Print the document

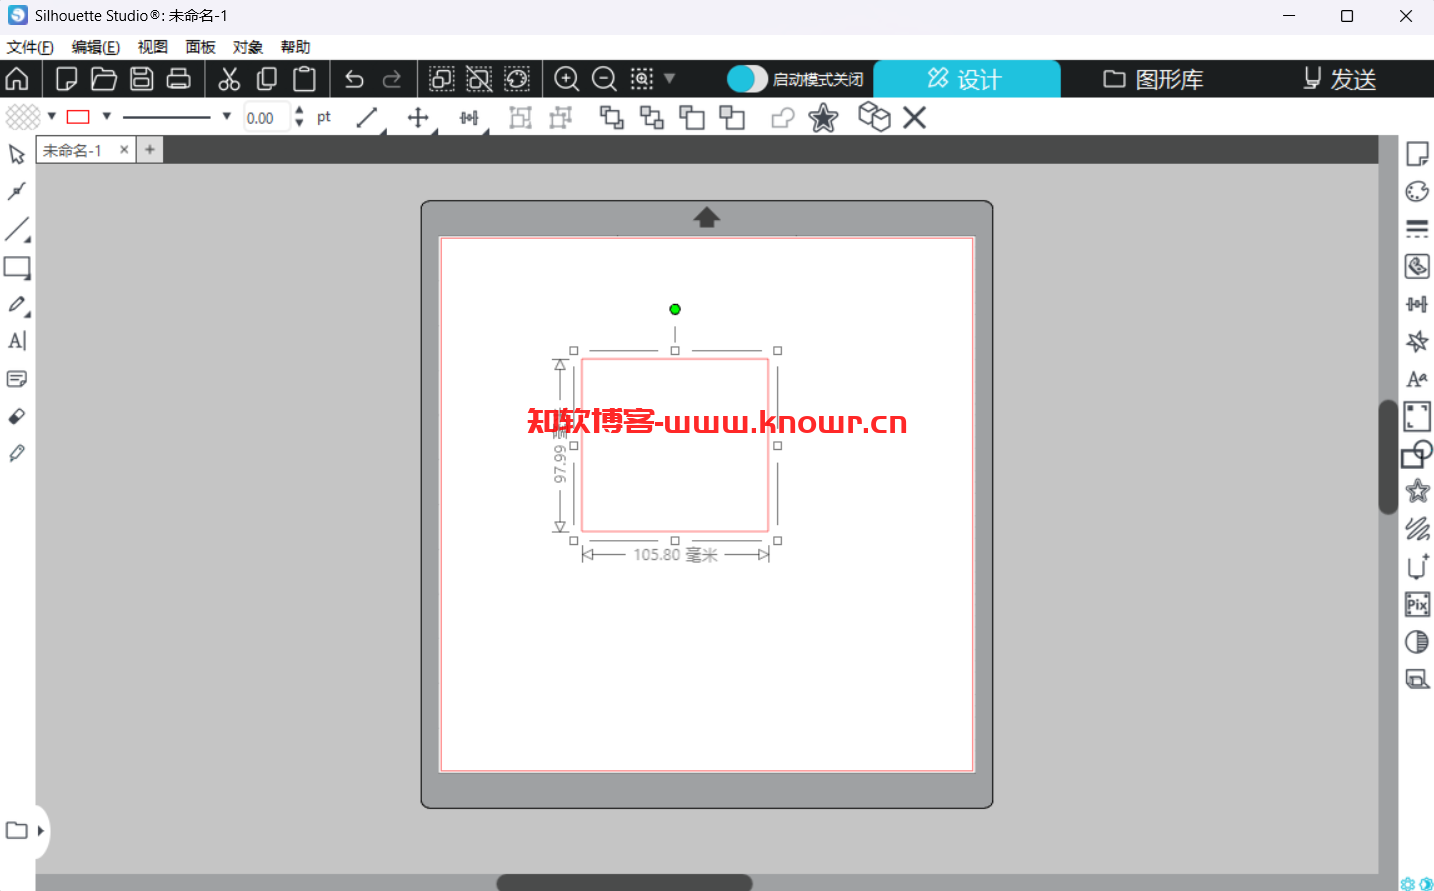[x=179, y=79]
